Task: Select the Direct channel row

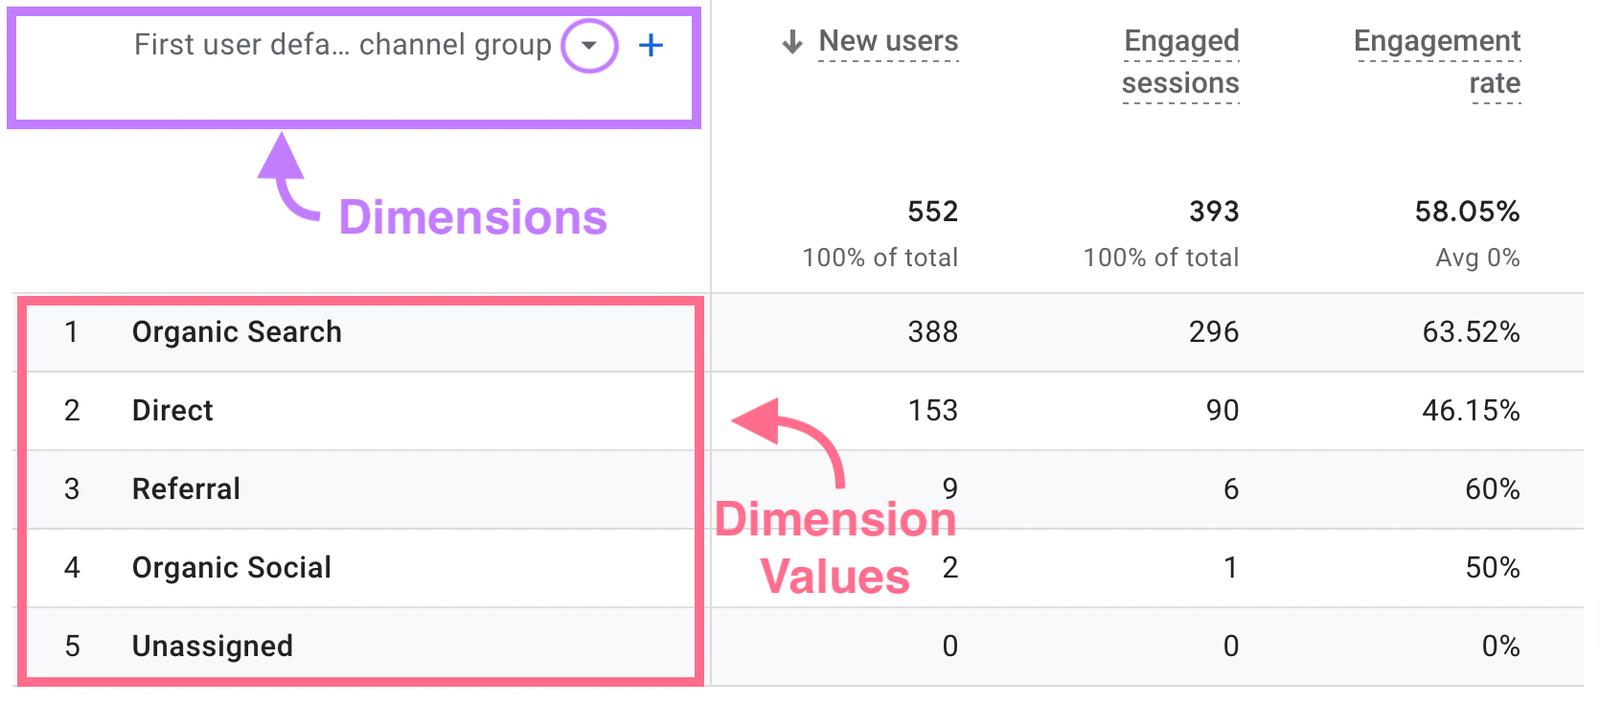Action: [172, 410]
